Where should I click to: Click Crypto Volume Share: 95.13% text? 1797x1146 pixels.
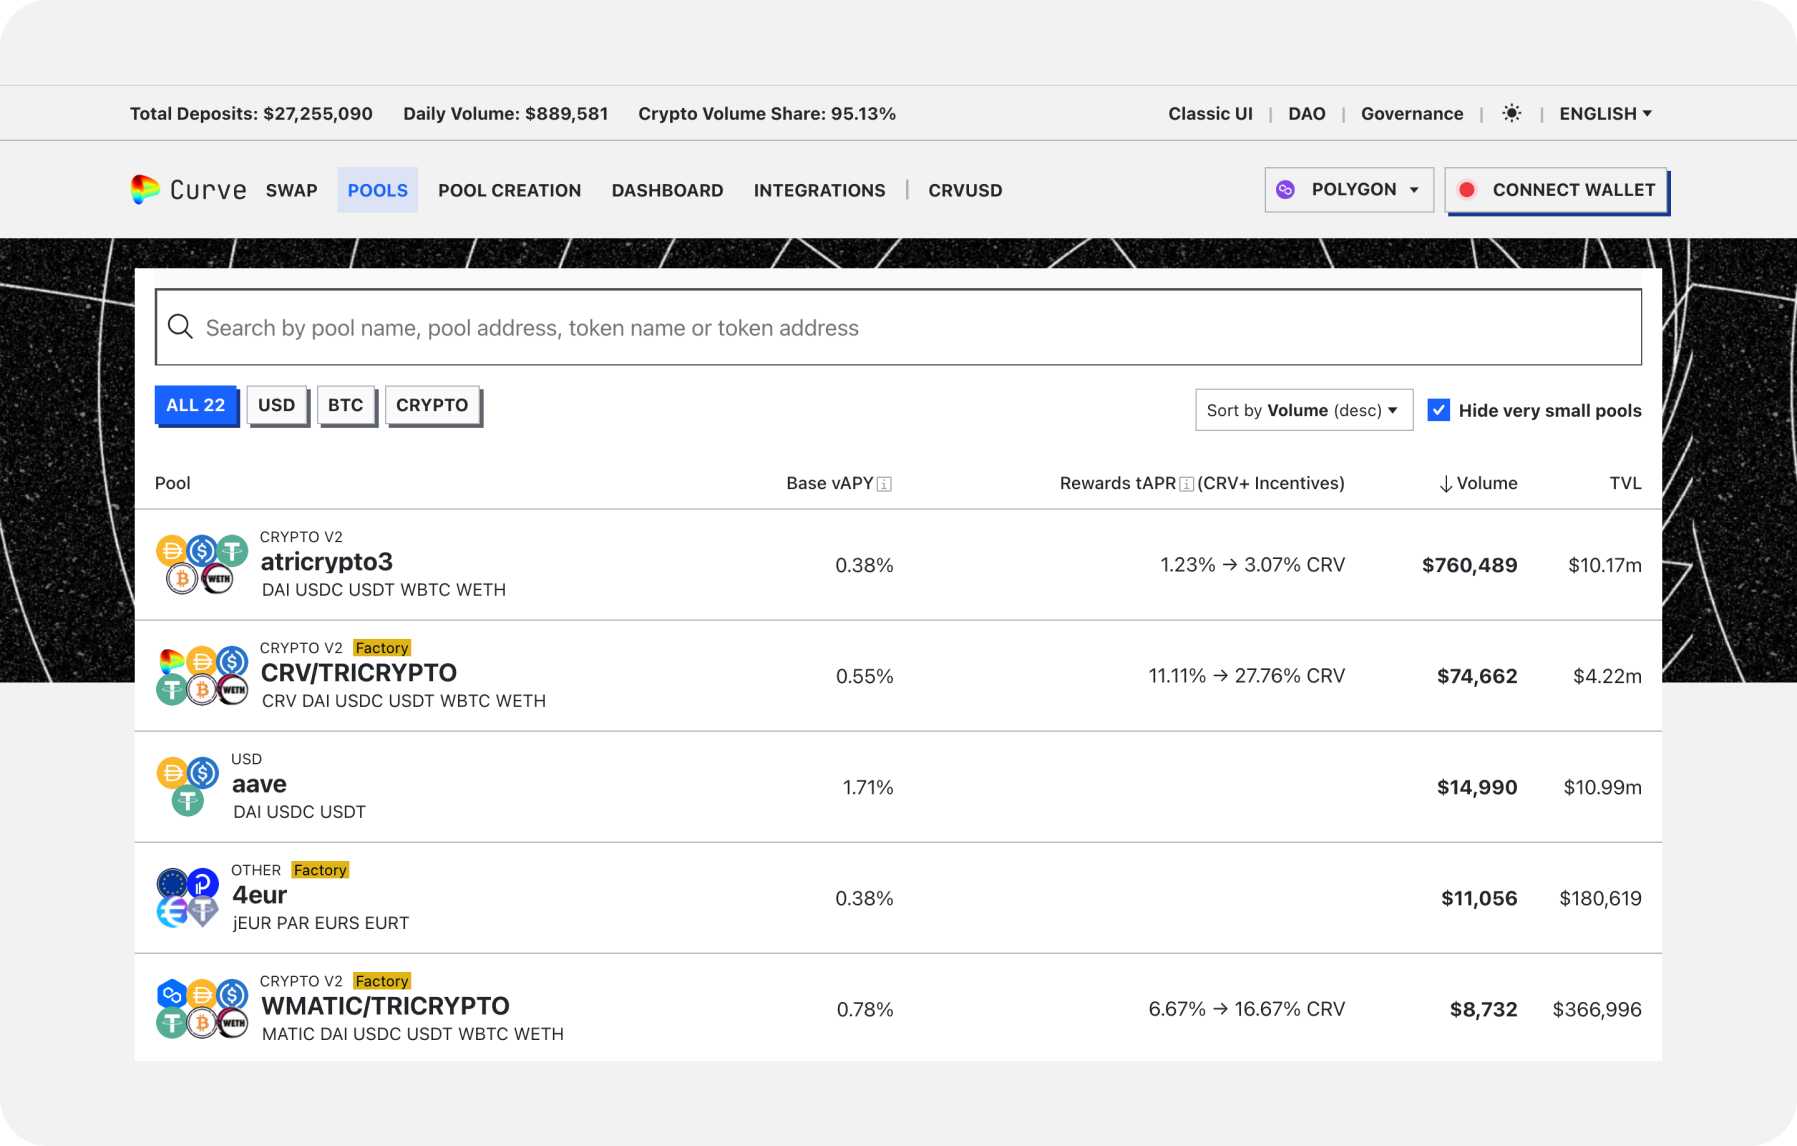click(767, 113)
